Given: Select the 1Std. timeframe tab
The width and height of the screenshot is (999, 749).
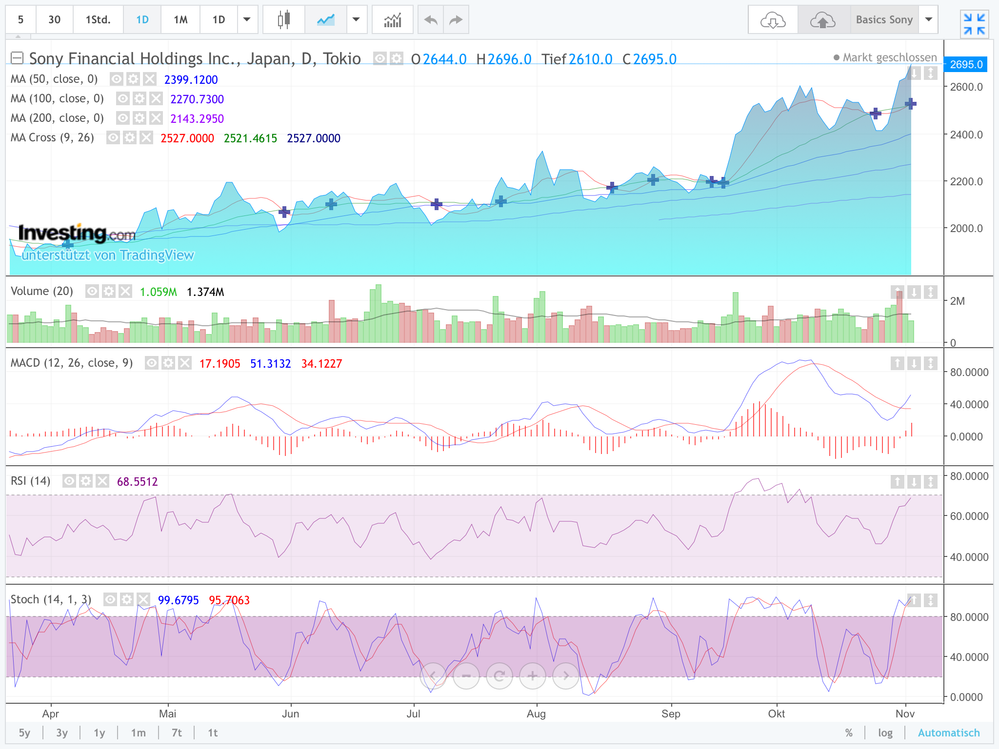Looking at the screenshot, I should point(98,20).
